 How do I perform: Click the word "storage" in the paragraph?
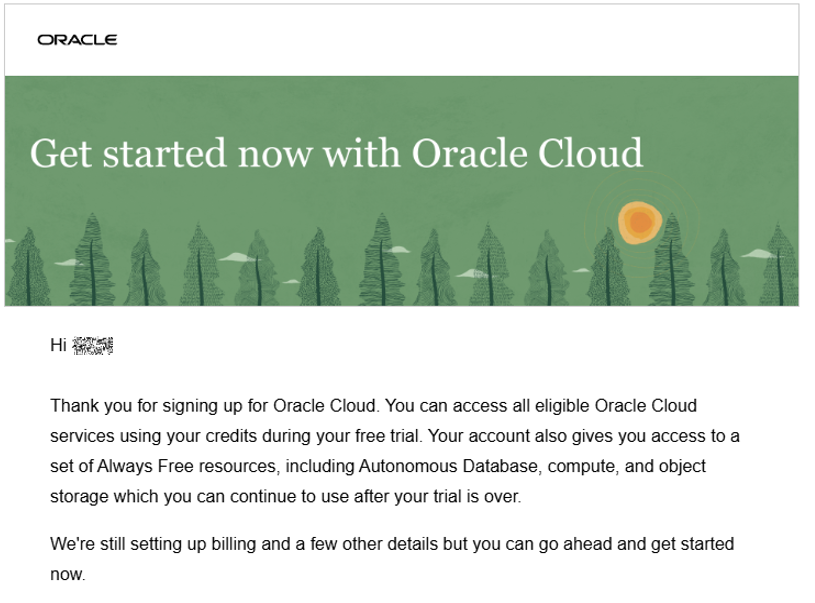coord(77,496)
